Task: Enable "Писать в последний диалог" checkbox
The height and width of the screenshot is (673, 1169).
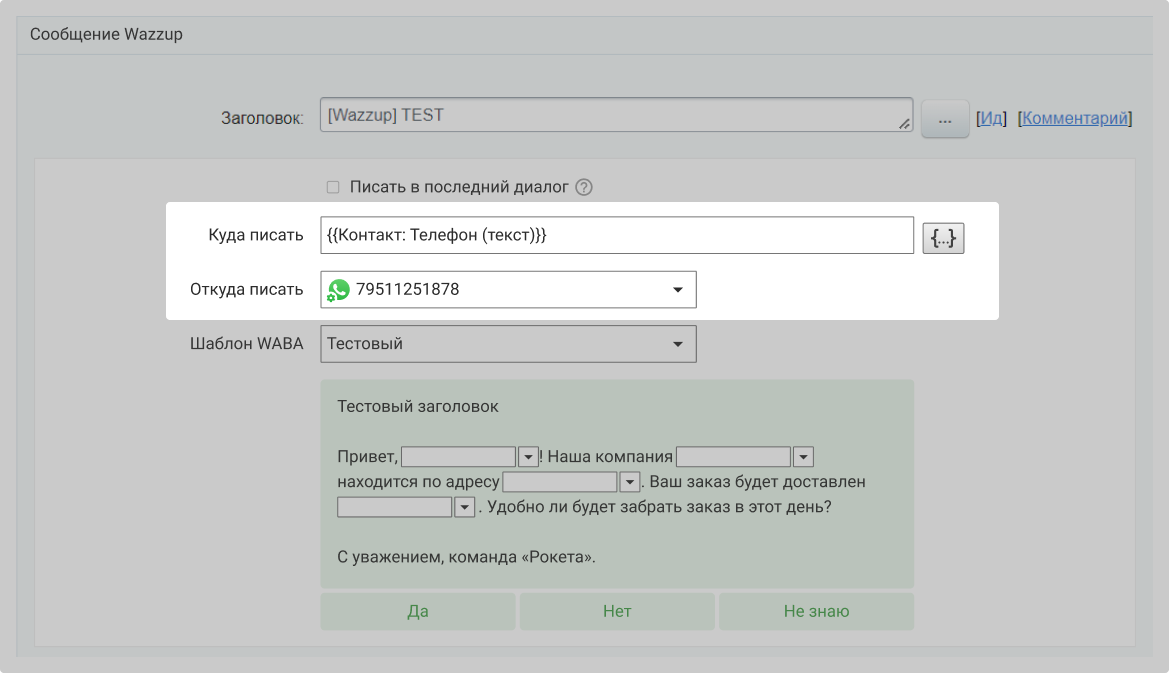Action: tap(333, 187)
